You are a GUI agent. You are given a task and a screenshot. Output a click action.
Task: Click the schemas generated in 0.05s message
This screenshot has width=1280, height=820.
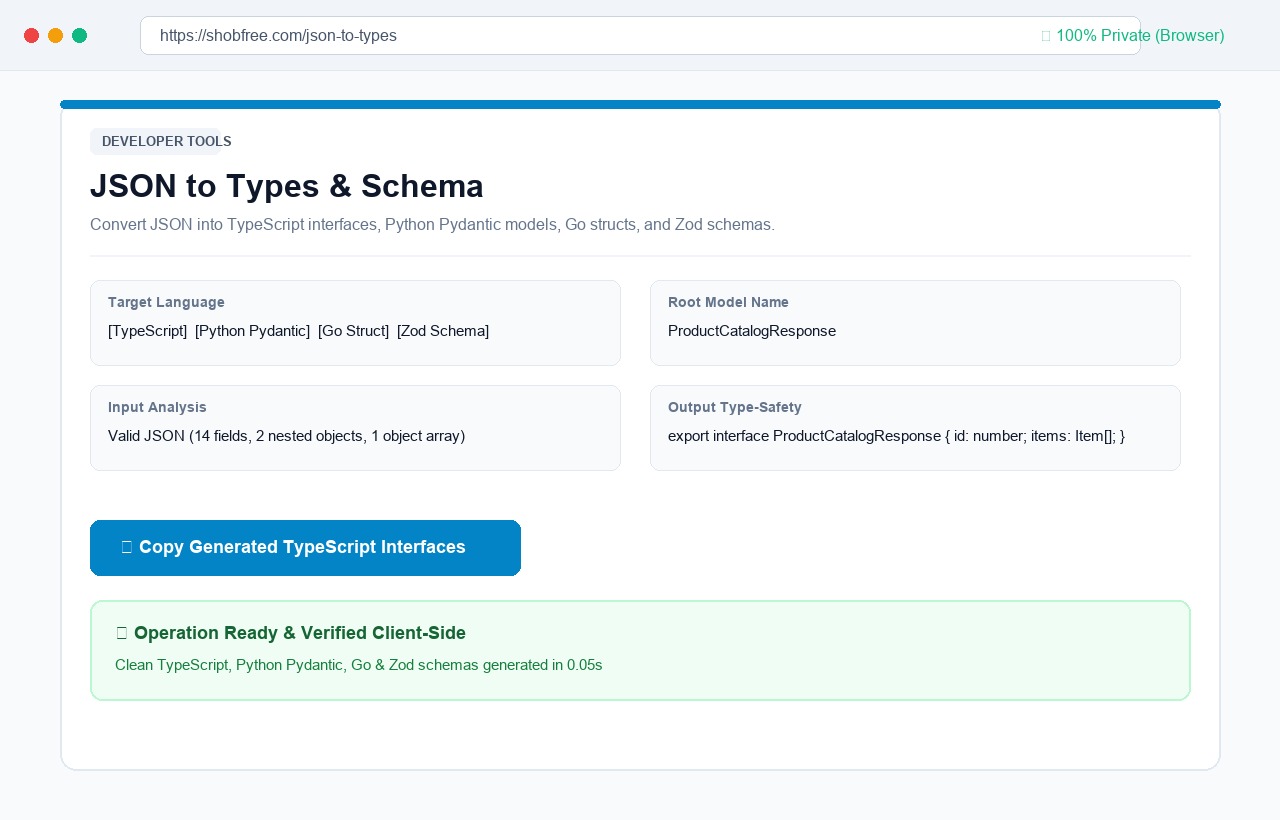click(x=359, y=665)
